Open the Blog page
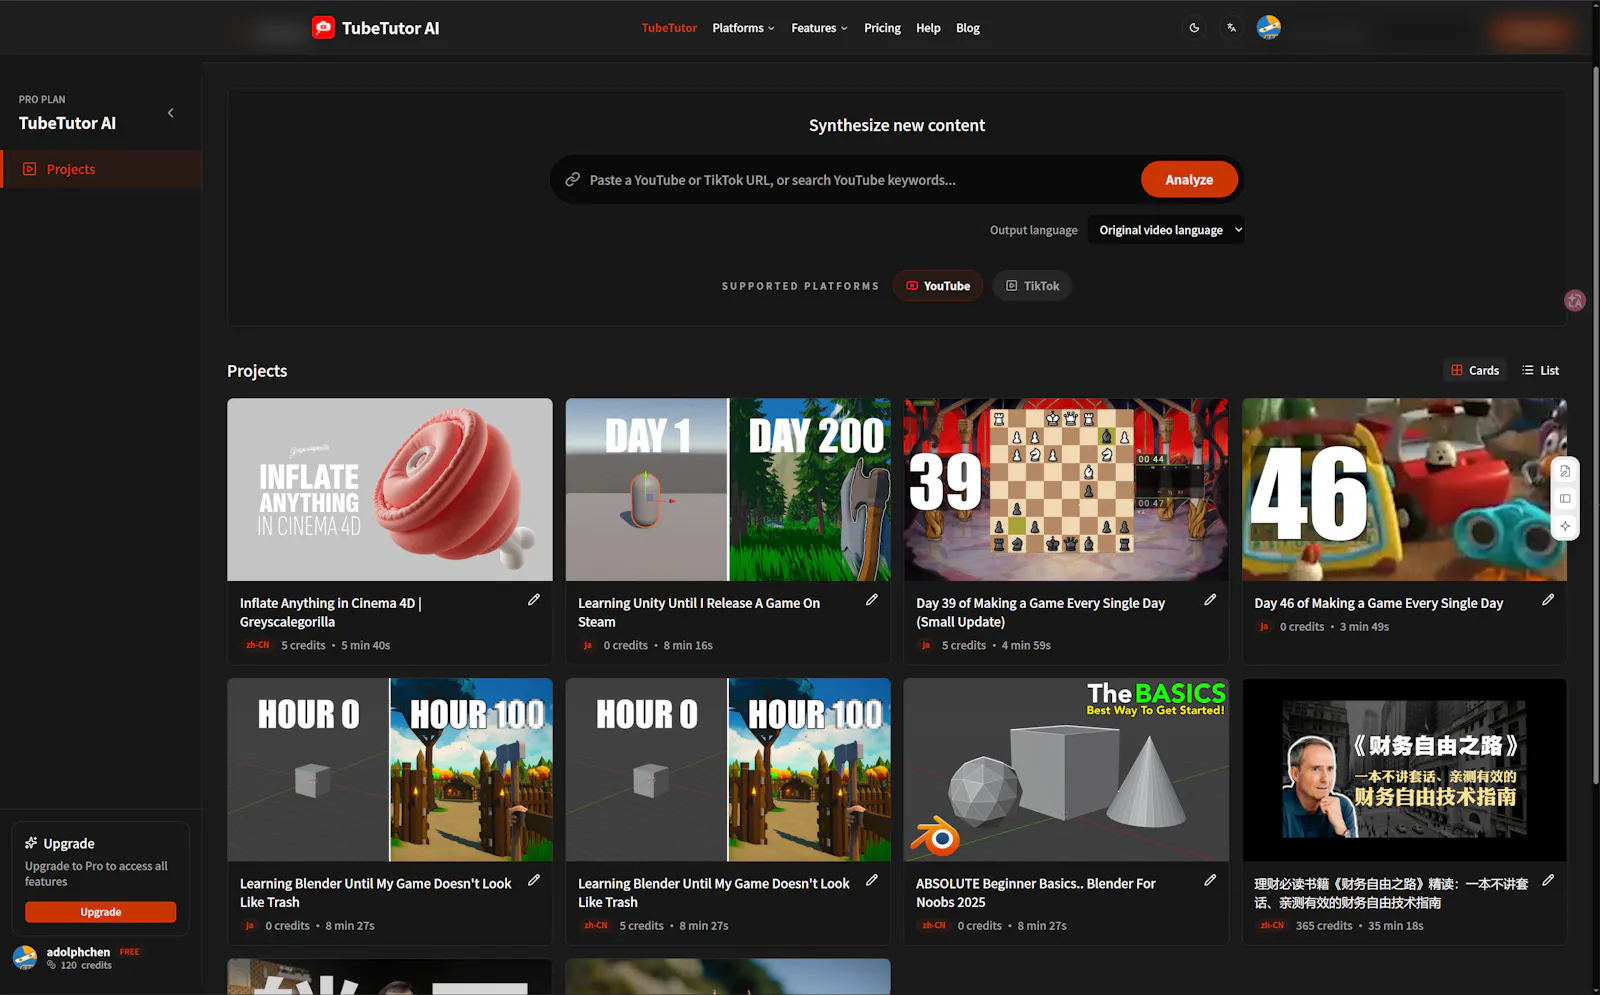This screenshot has height=995, width=1600. tap(968, 28)
